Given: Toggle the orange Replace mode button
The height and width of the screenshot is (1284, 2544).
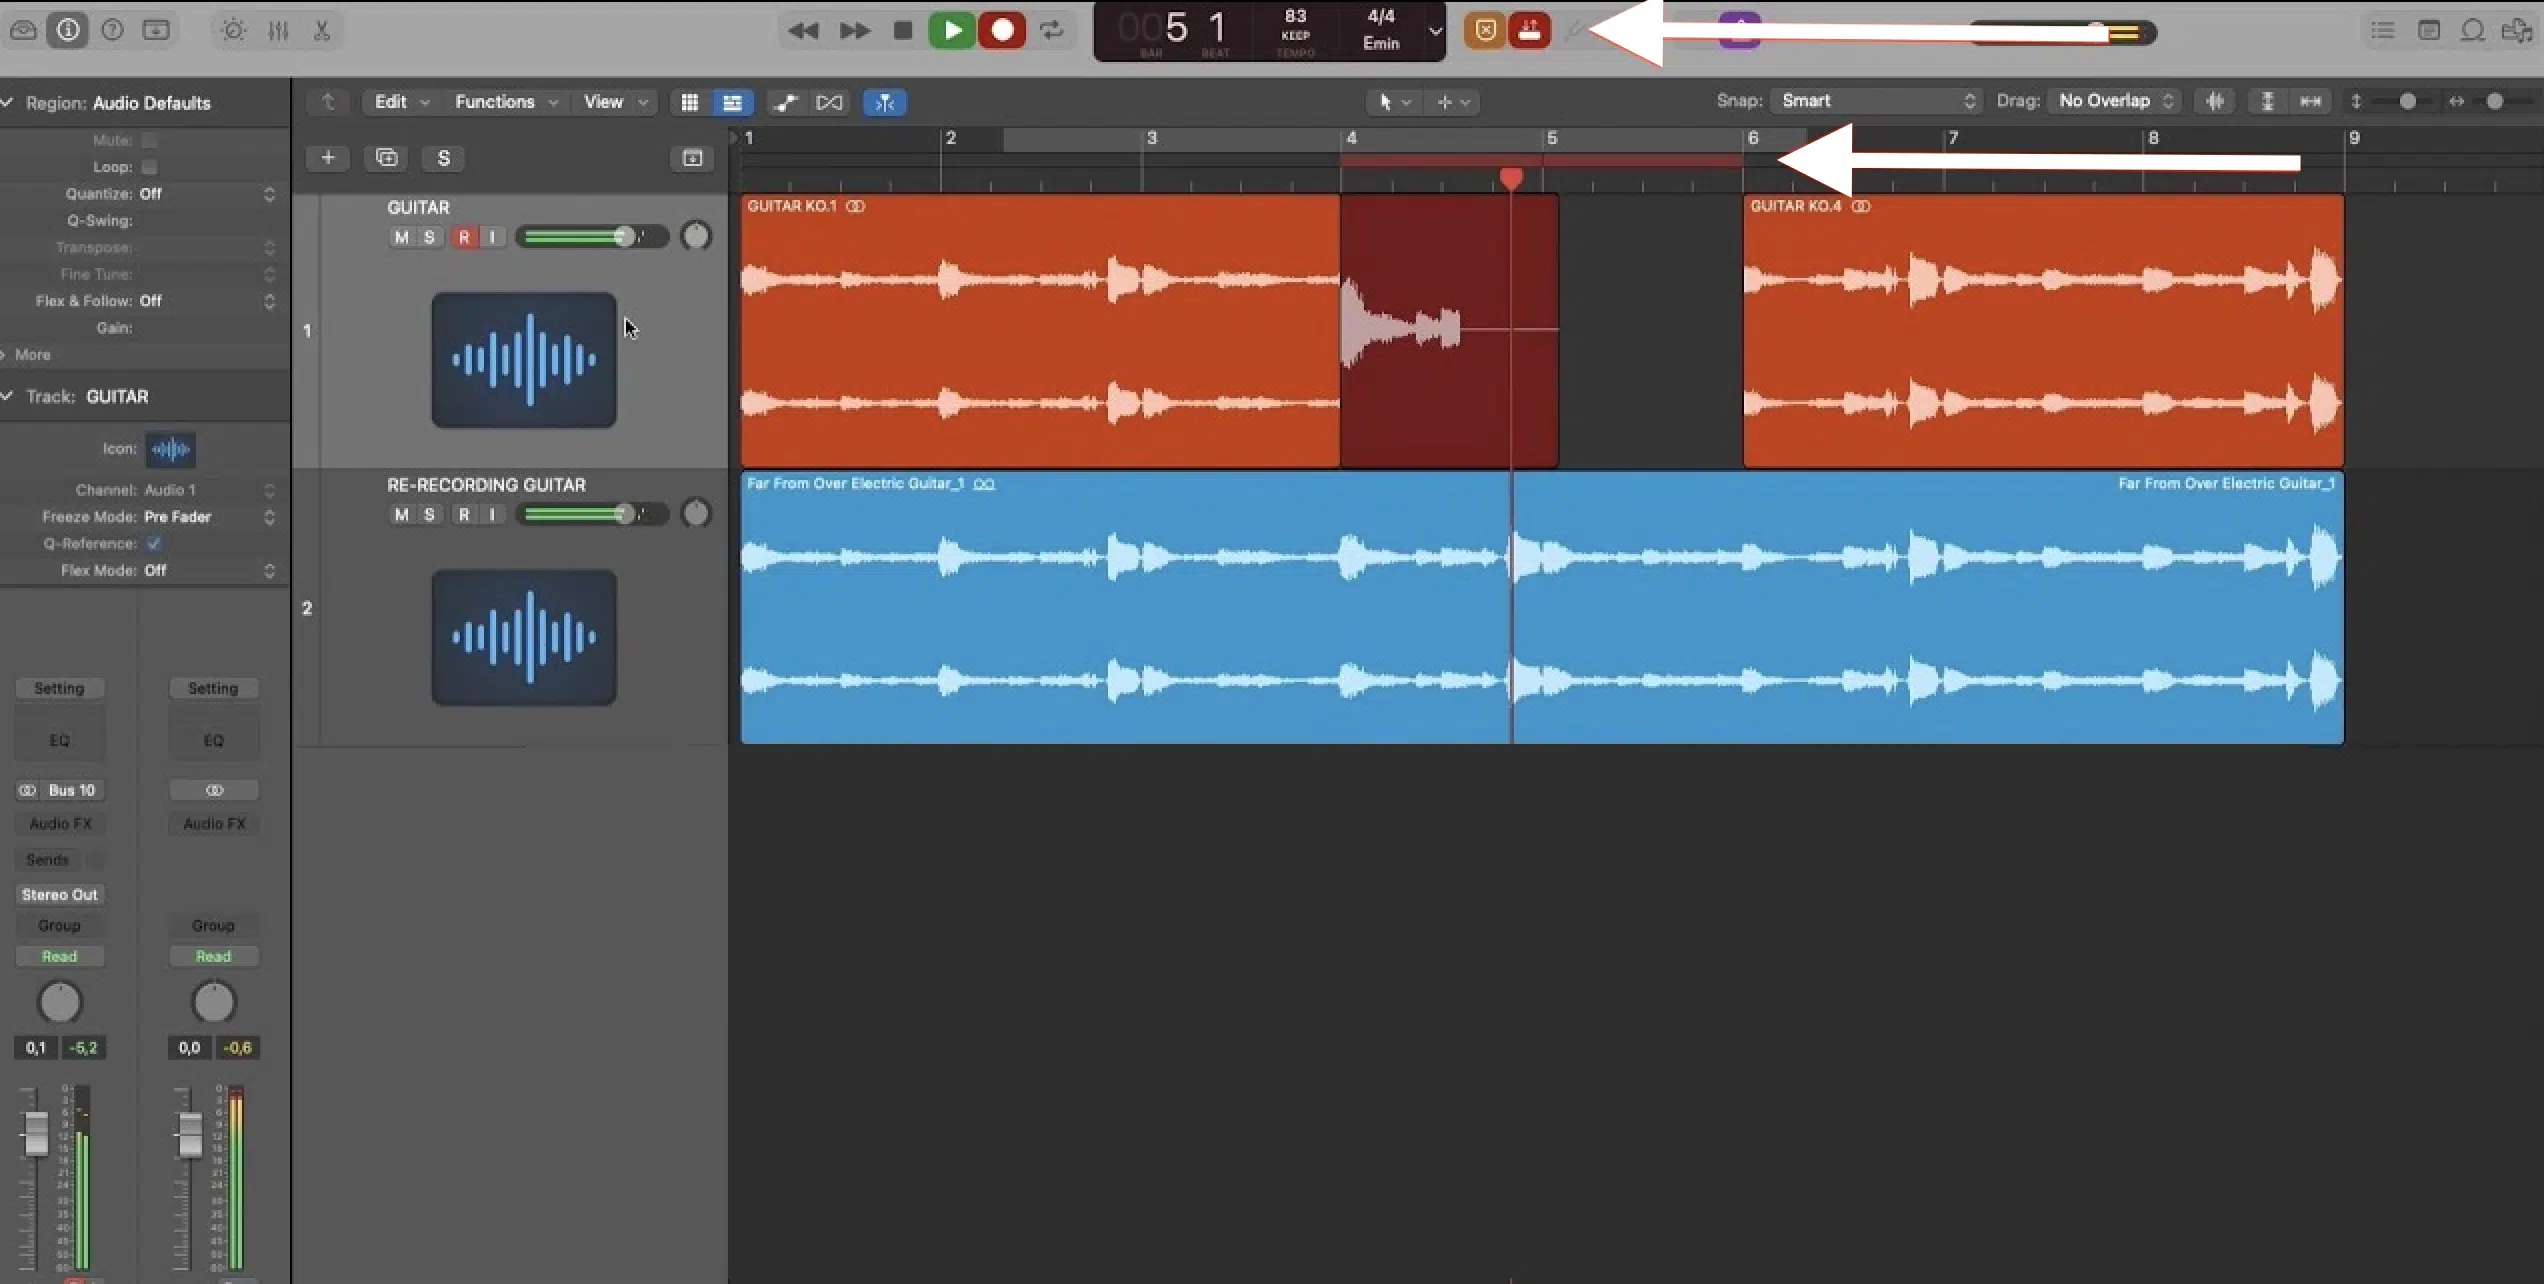Looking at the screenshot, I should 1486,31.
